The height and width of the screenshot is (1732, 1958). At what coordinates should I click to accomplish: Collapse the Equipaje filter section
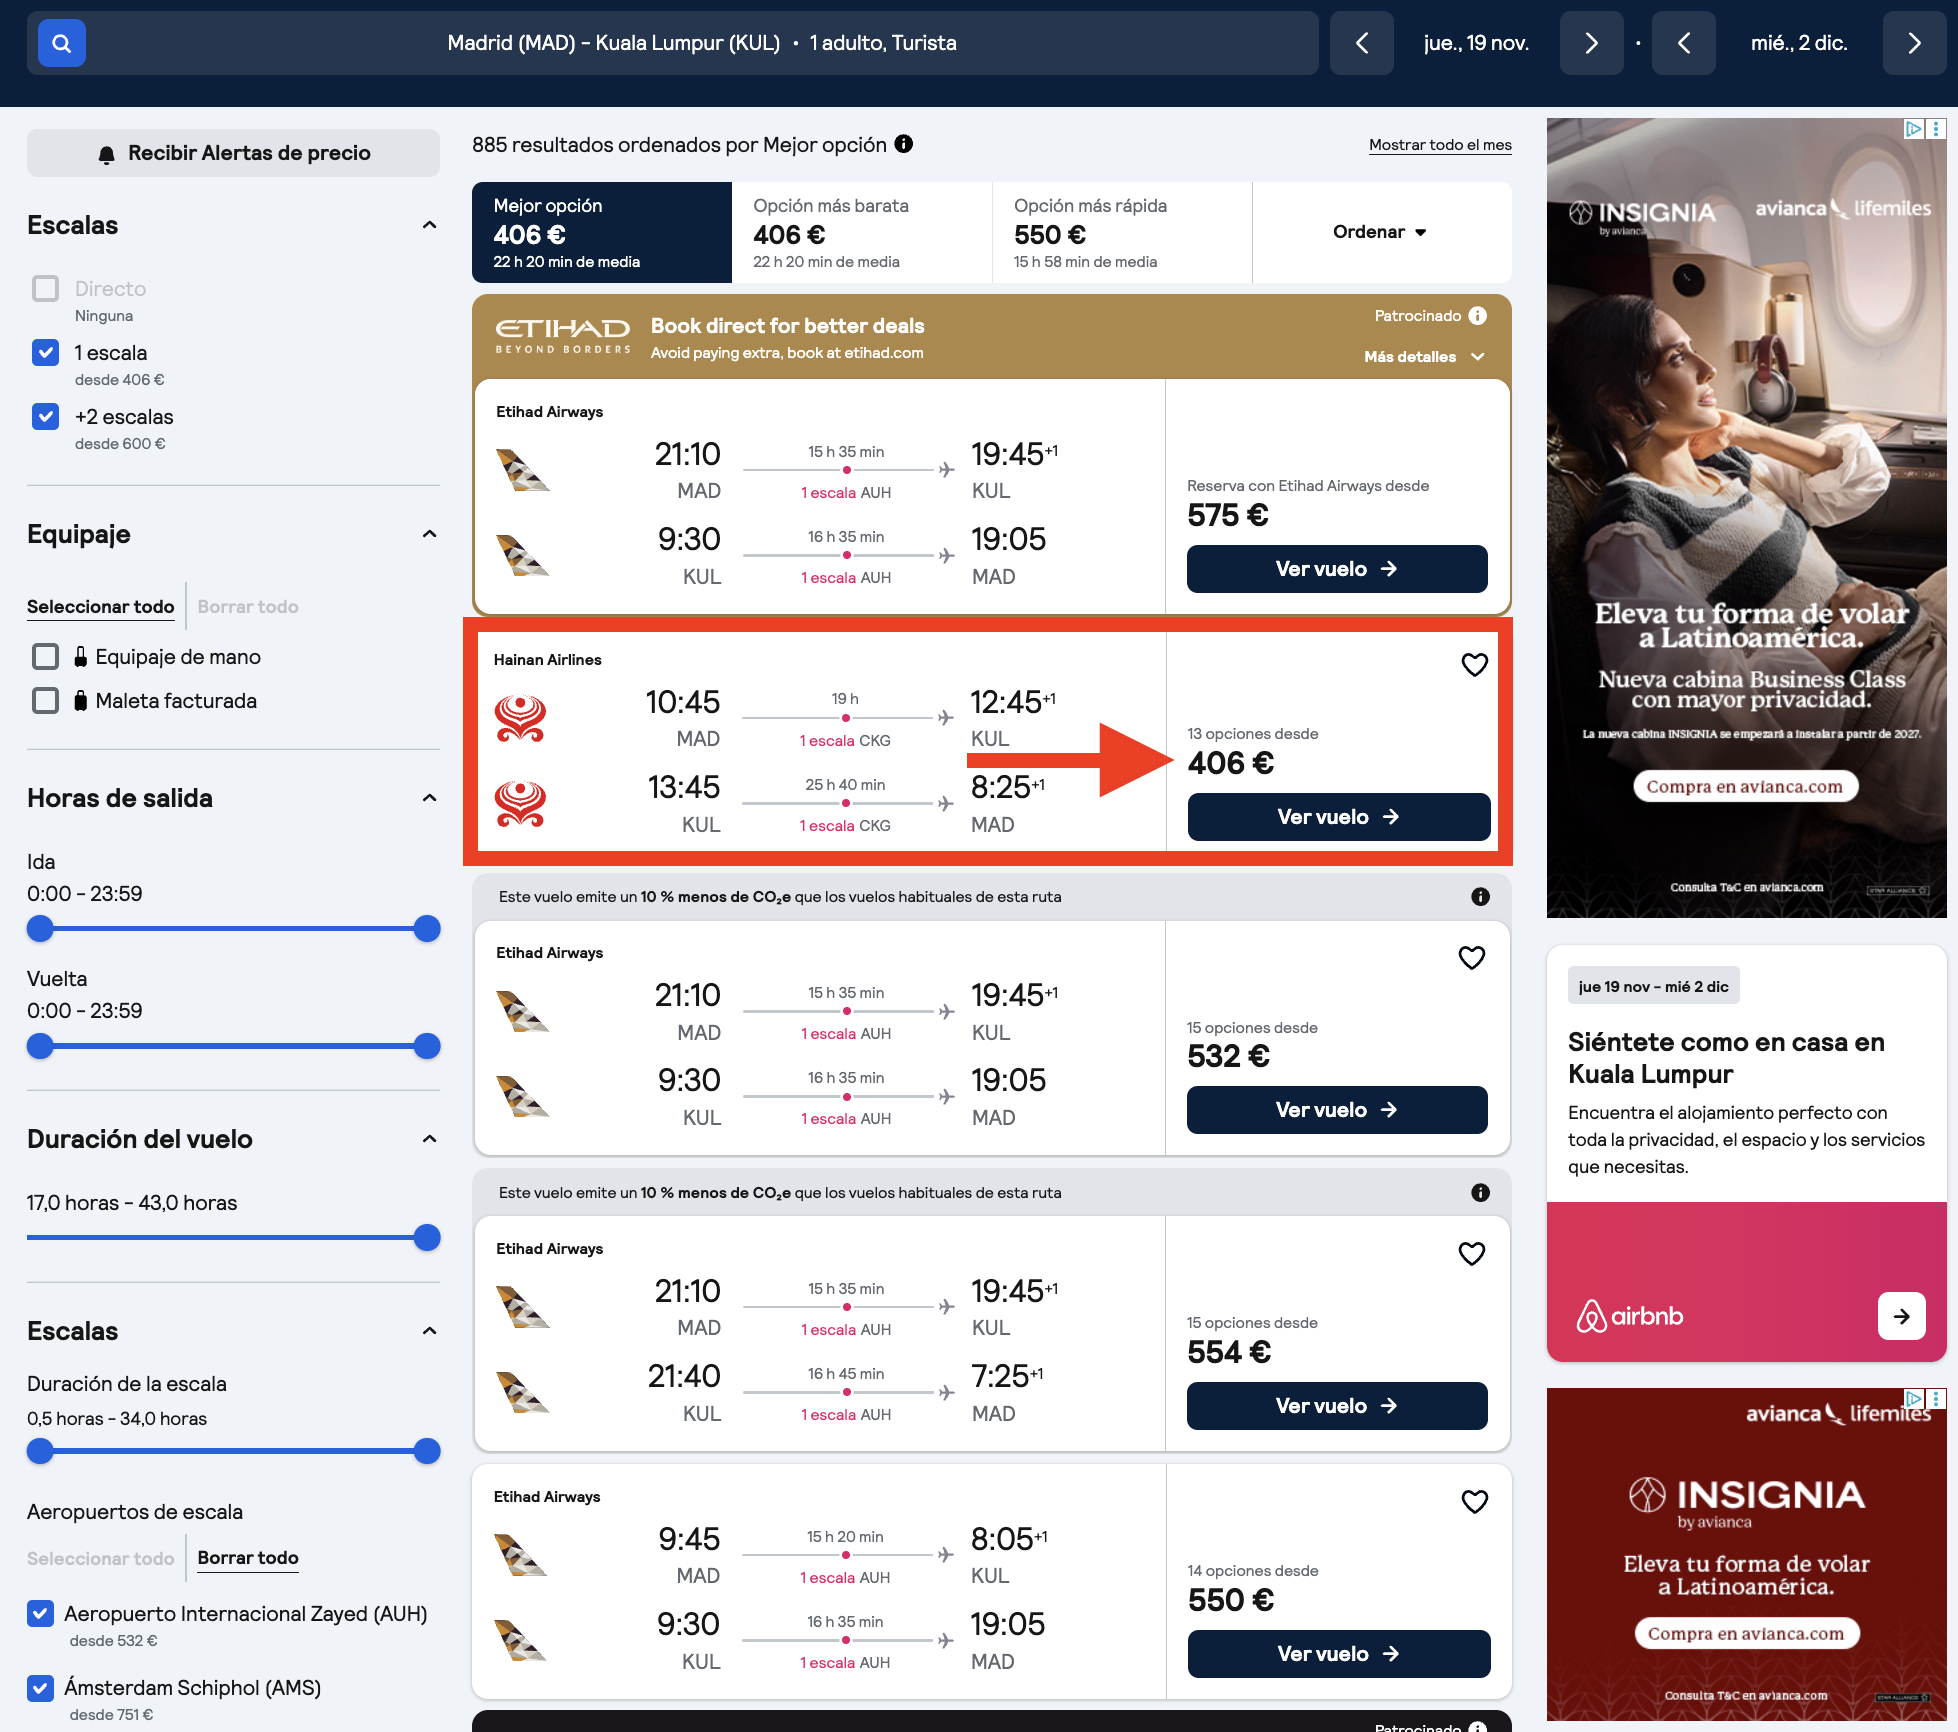(430, 534)
